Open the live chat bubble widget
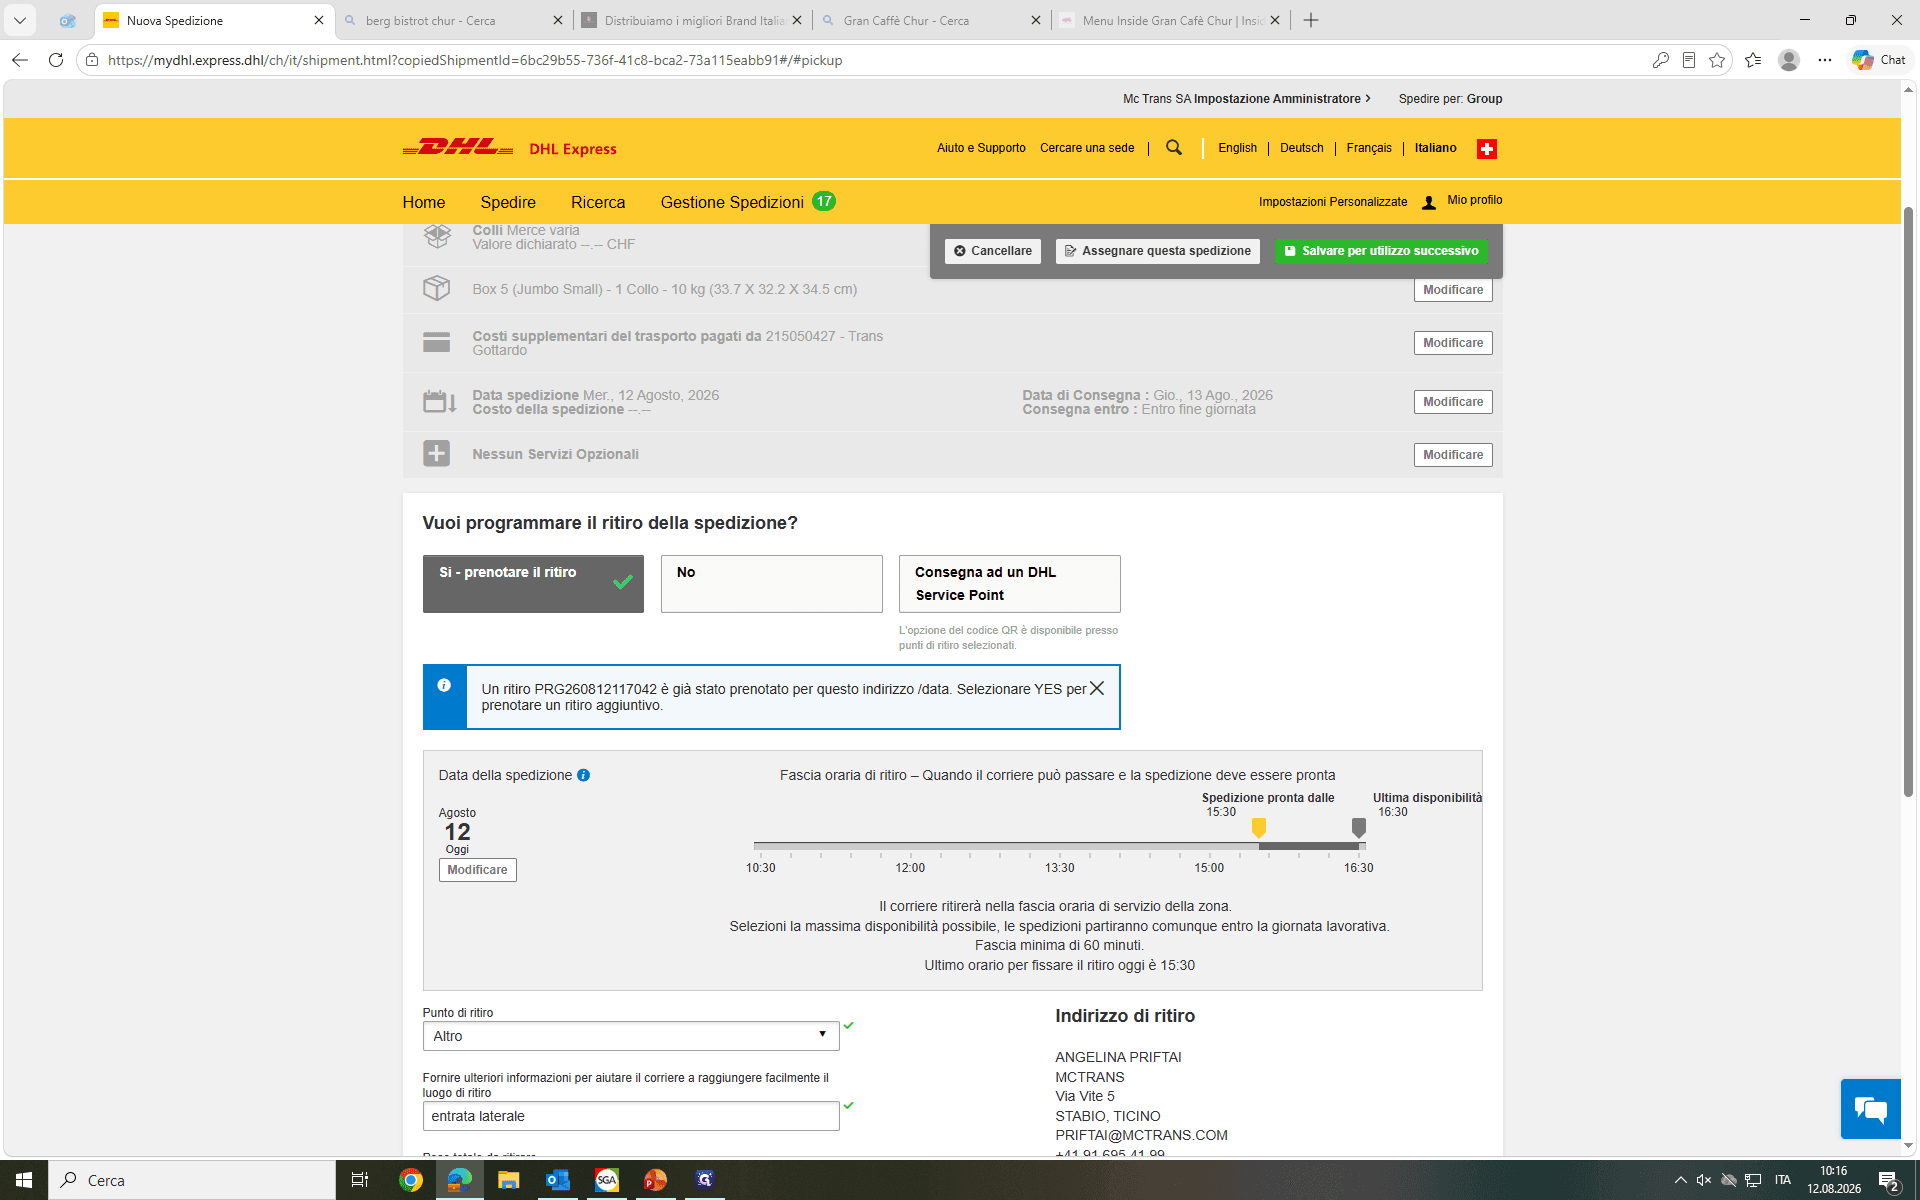The width and height of the screenshot is (1920, 1200). (1870, 1109)
